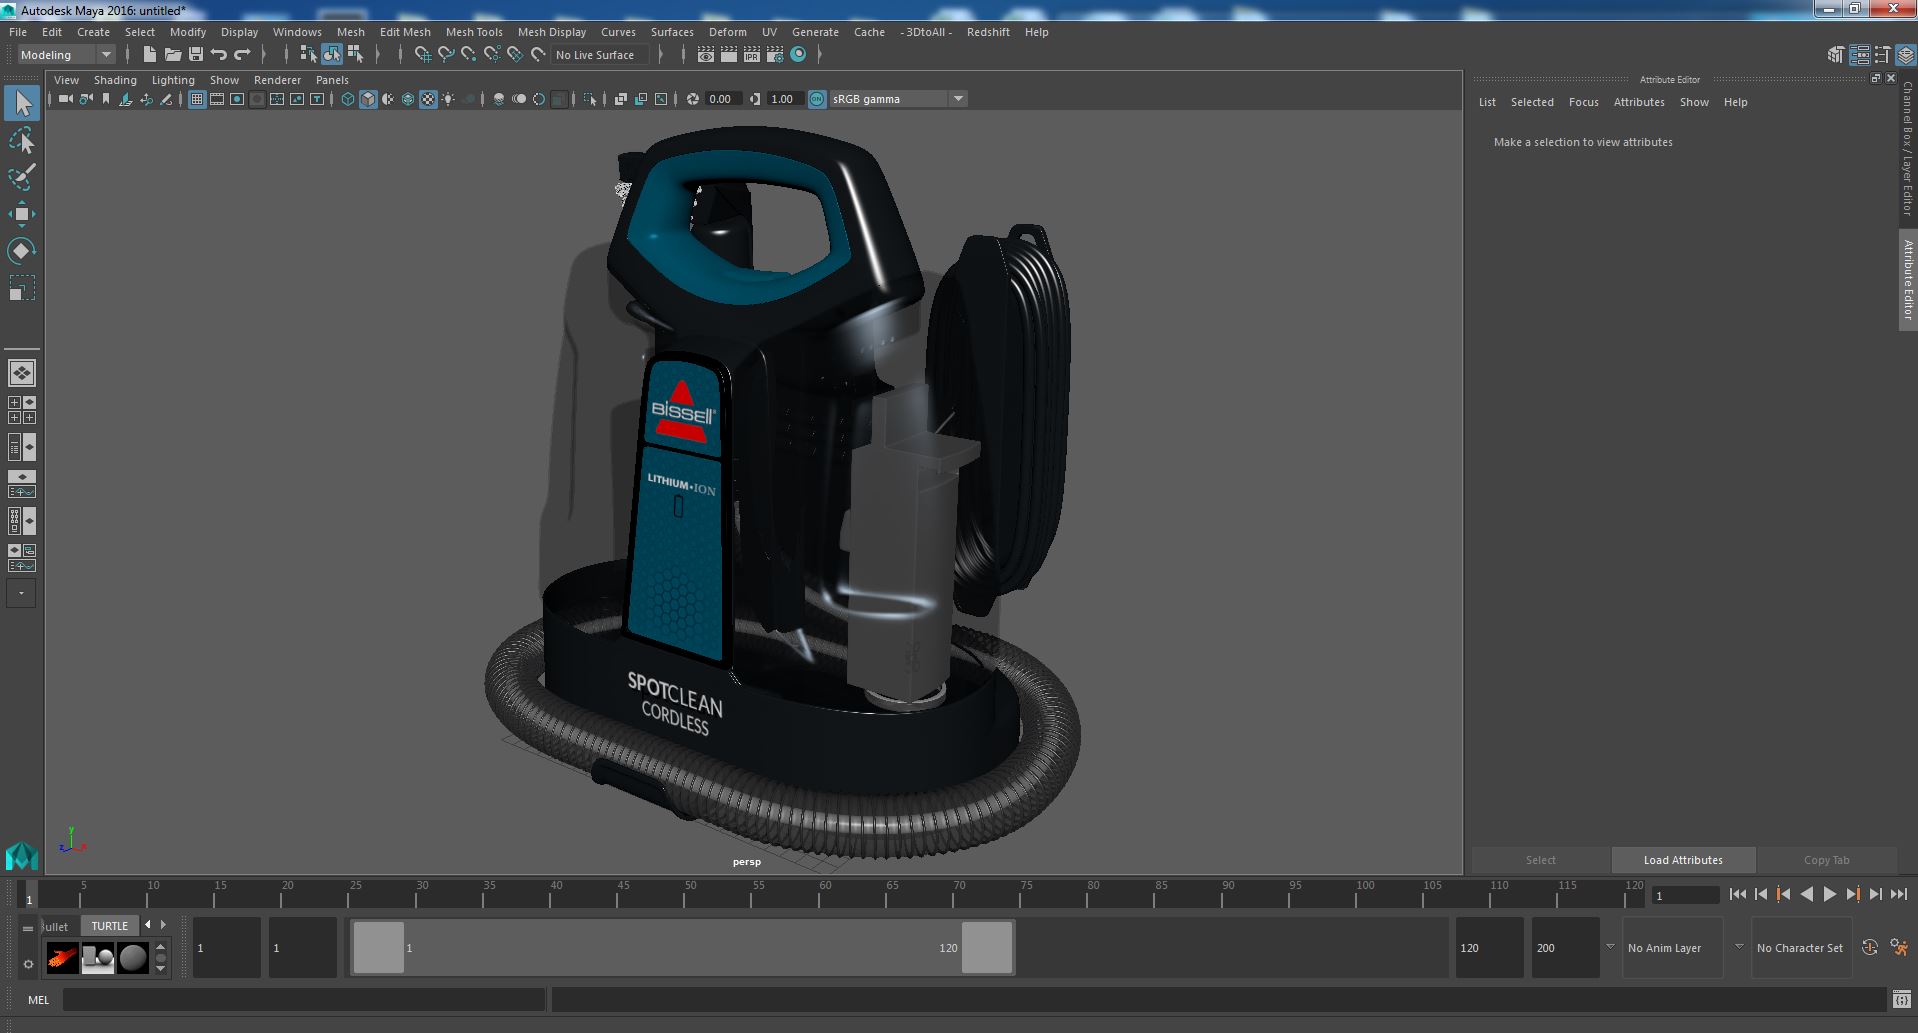
Task: Start IPR render icon
Action: [x=752, y=55]
